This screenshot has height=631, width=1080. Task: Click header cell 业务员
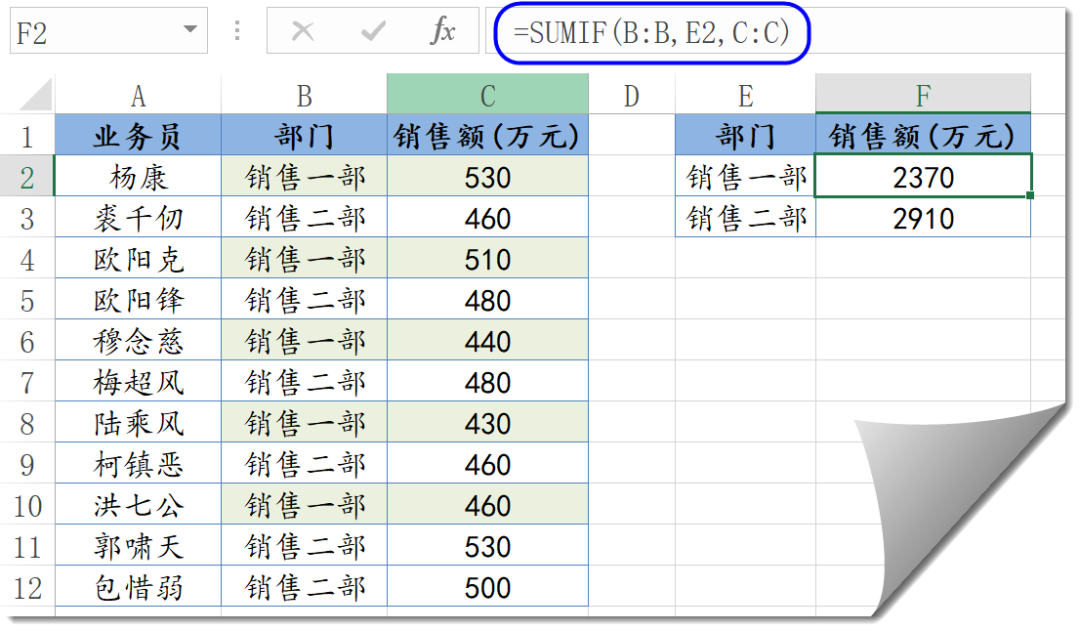138,136
